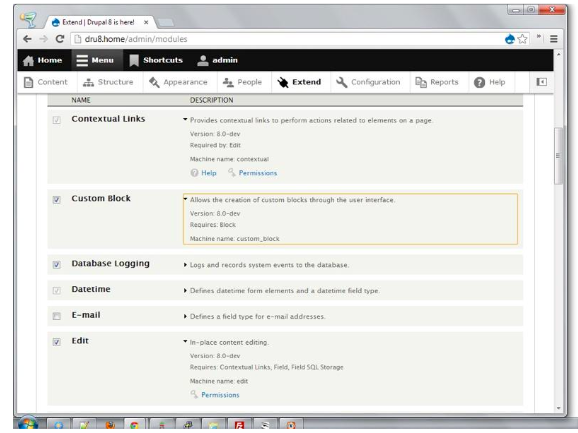The width and height of the screenshot is (578, 433).
Task: Reload the page with the refresh icon
Action: pyautogui.click(x=60, y=39)
